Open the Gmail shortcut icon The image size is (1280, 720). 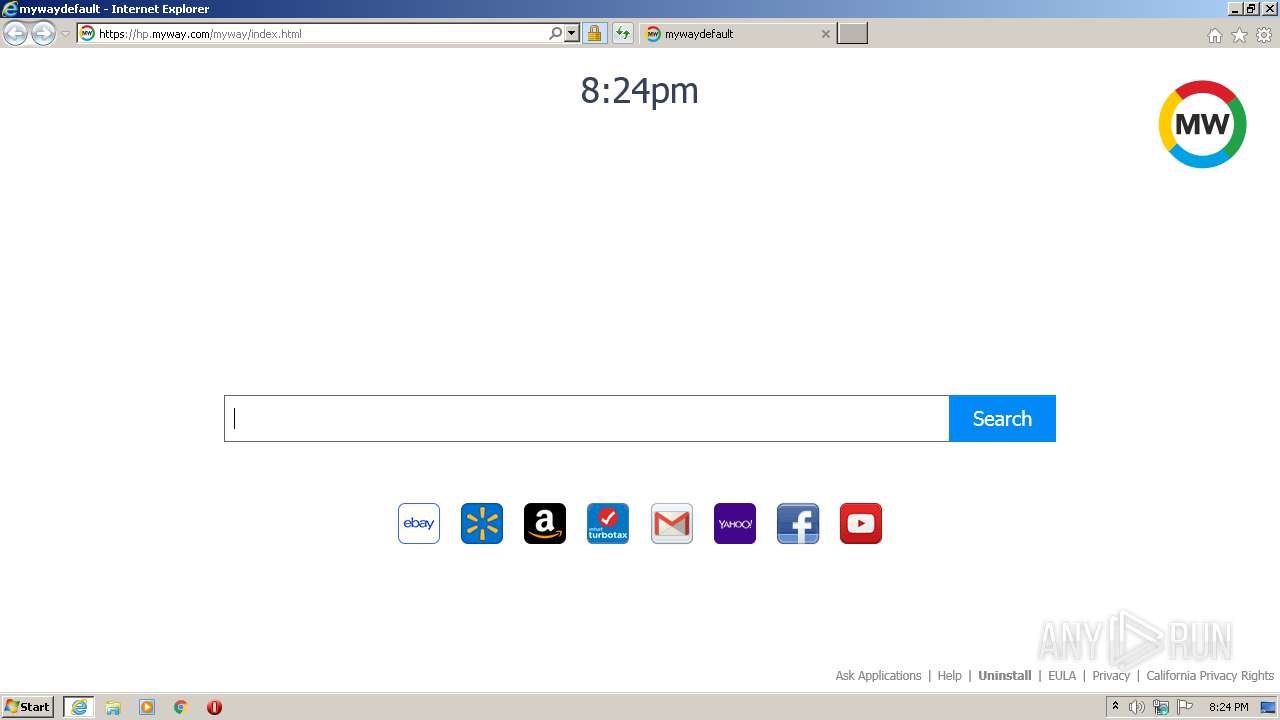pos(672,523)
